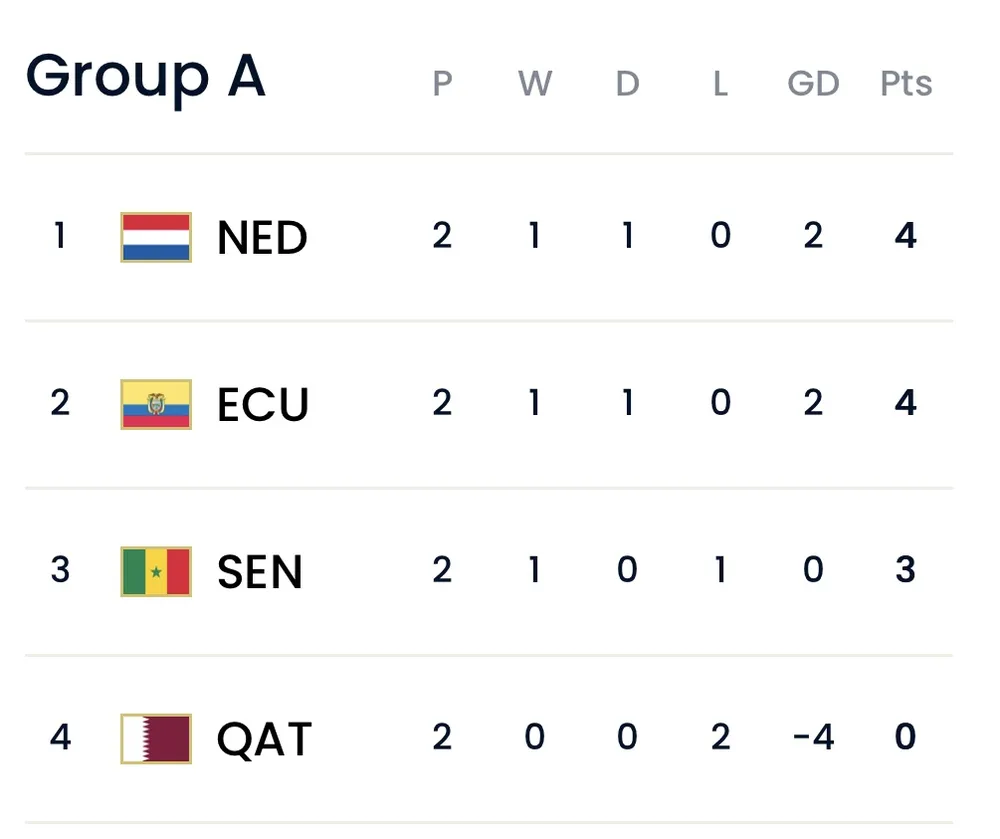Viewport: 1000px width, 839px height.
Task: Click Qatar's points total of 0
Action: (x=906, y=738)
